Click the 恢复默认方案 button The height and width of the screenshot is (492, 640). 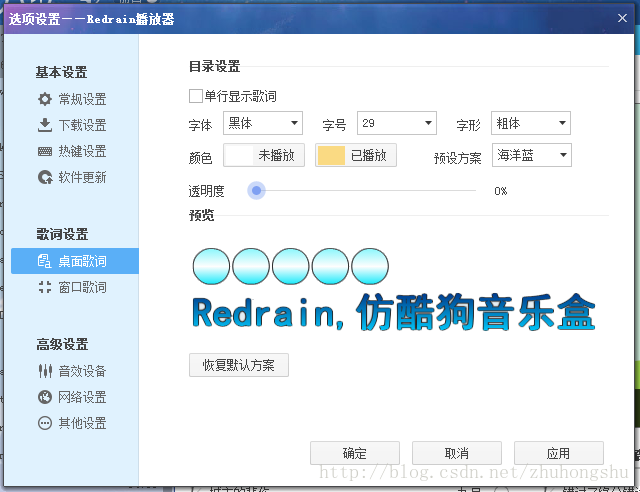[239, 365]
